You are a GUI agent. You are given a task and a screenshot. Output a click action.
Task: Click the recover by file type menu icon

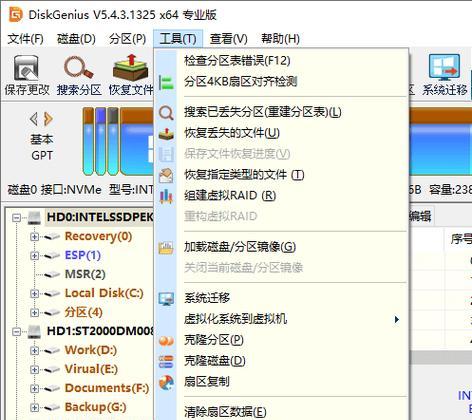point(166,175)
